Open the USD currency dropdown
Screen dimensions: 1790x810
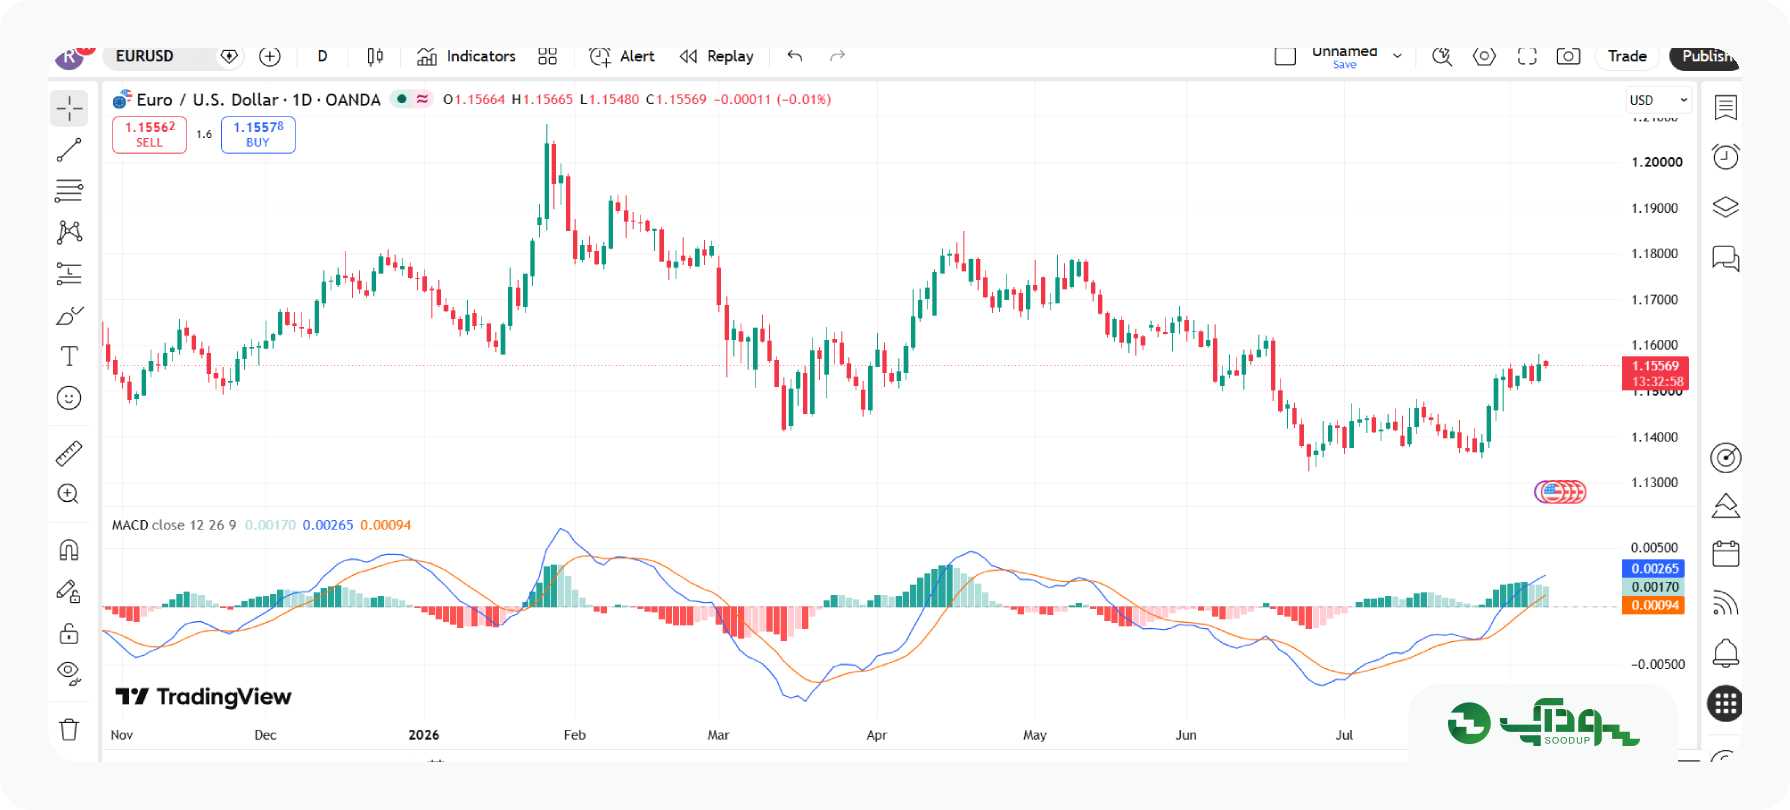pyautogui.click(x=1658, y=100)
